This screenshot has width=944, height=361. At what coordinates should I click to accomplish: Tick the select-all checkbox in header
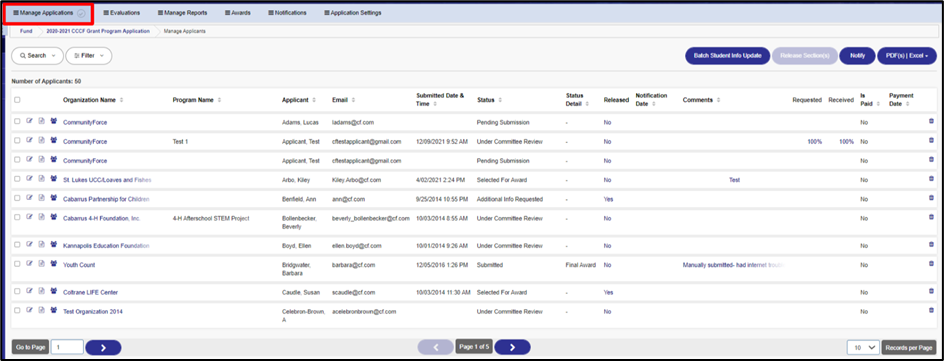(17, 100)
